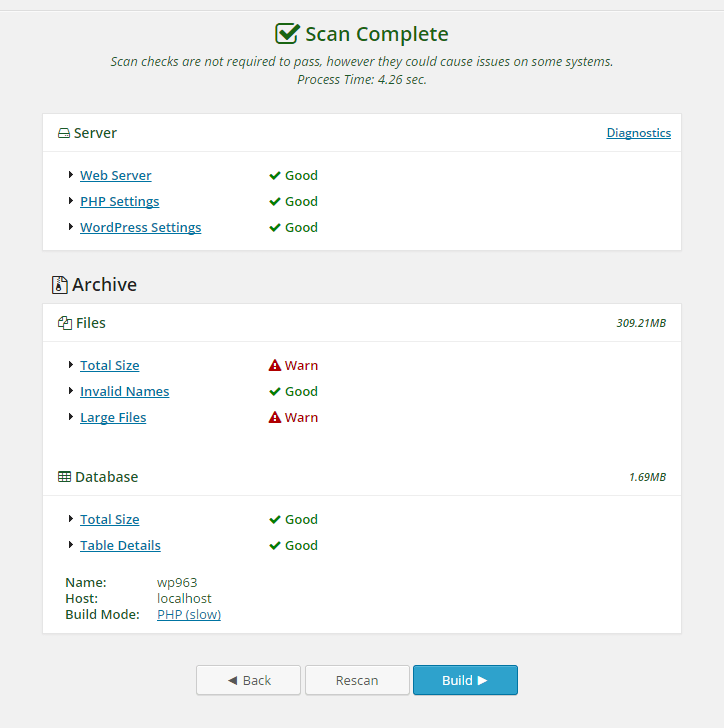The width and height of the screenshot is (724, 728).
Task: Click the PHP (slow) build mode link
Action: click(189, 615)
